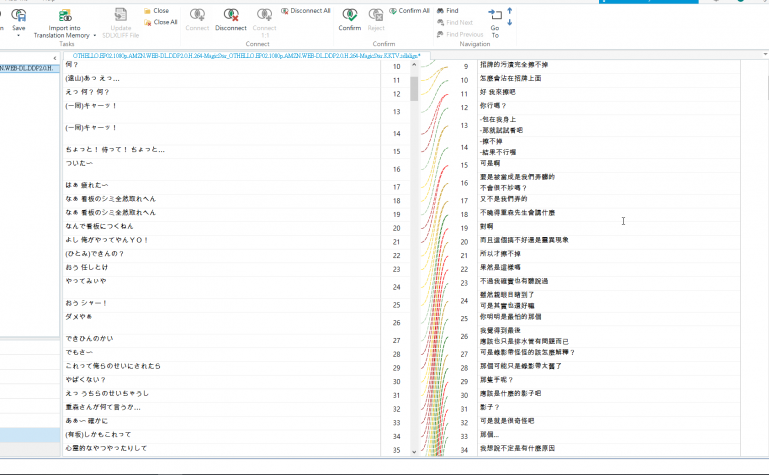This screenshot has height=475, width=769.
Task: Click the Close All icon
Action: 147,21
